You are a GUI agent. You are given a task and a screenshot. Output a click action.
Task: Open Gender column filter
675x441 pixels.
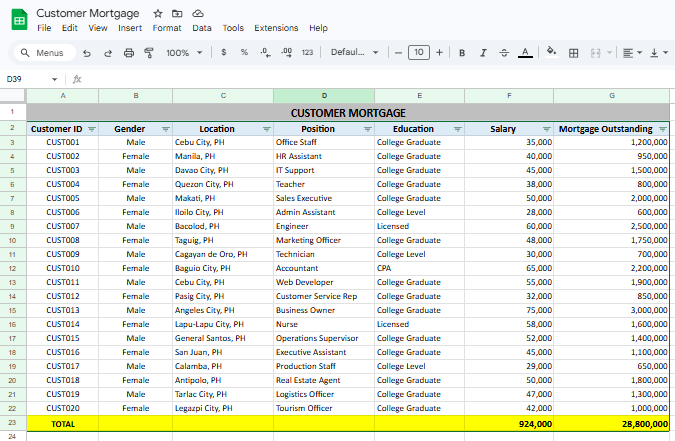coord(166,129)
